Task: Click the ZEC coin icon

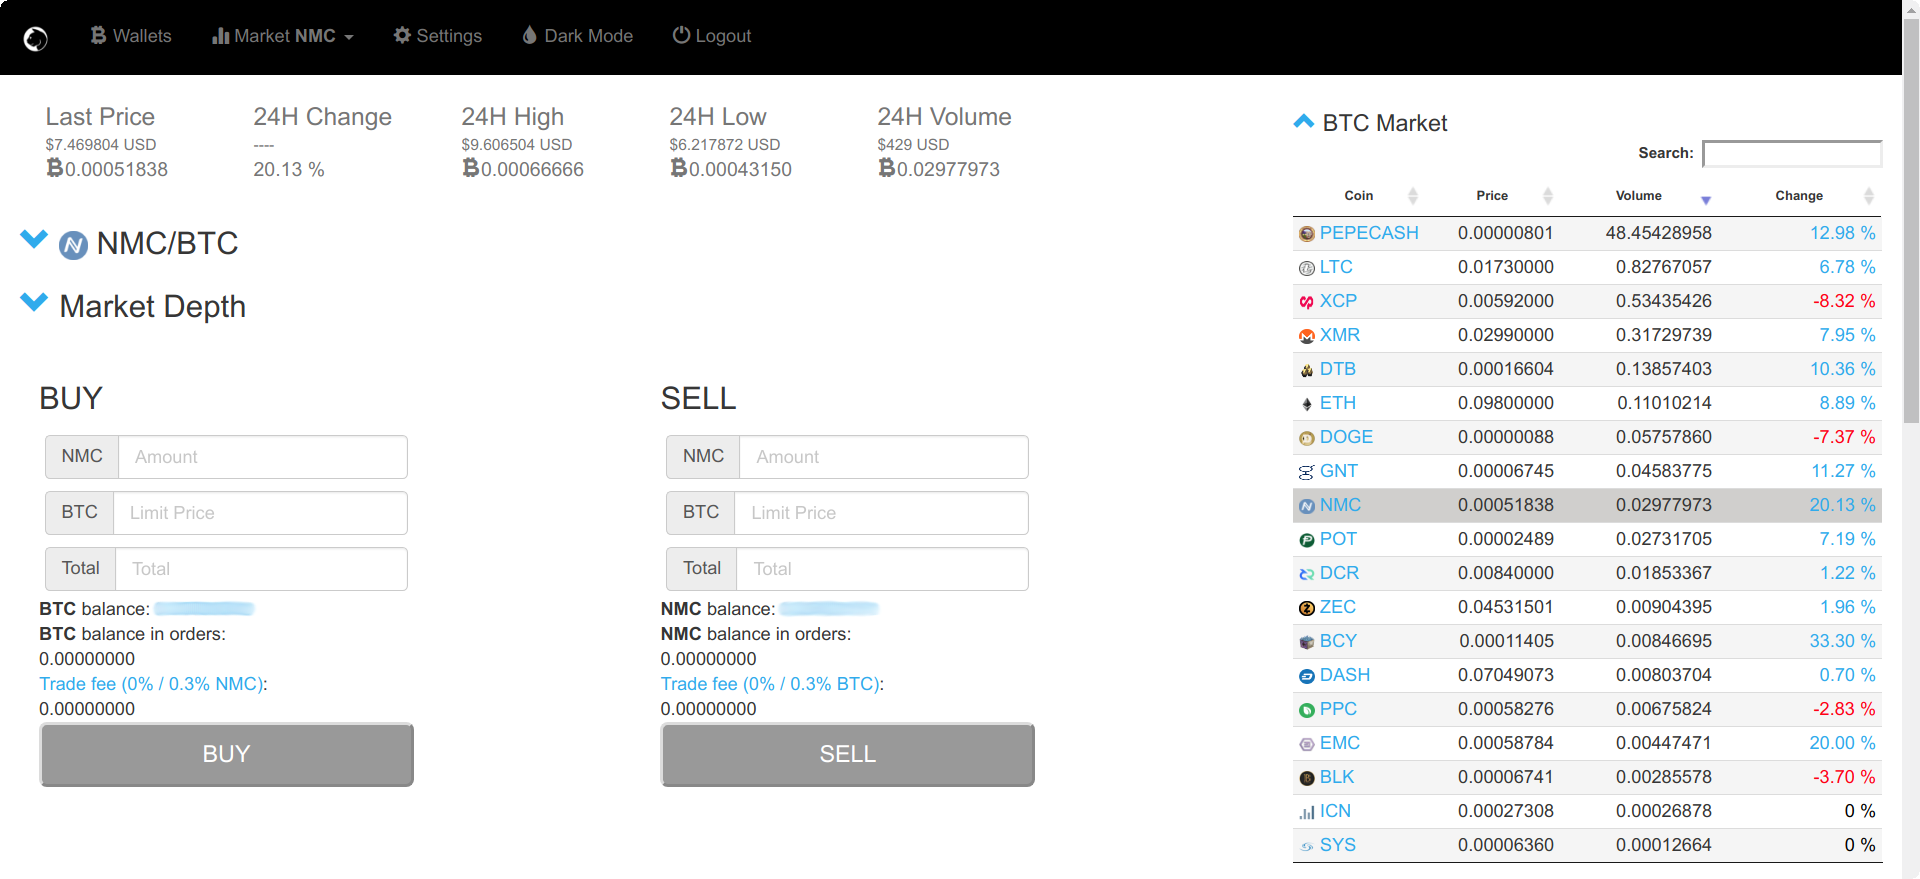Action: [1306, 608]
